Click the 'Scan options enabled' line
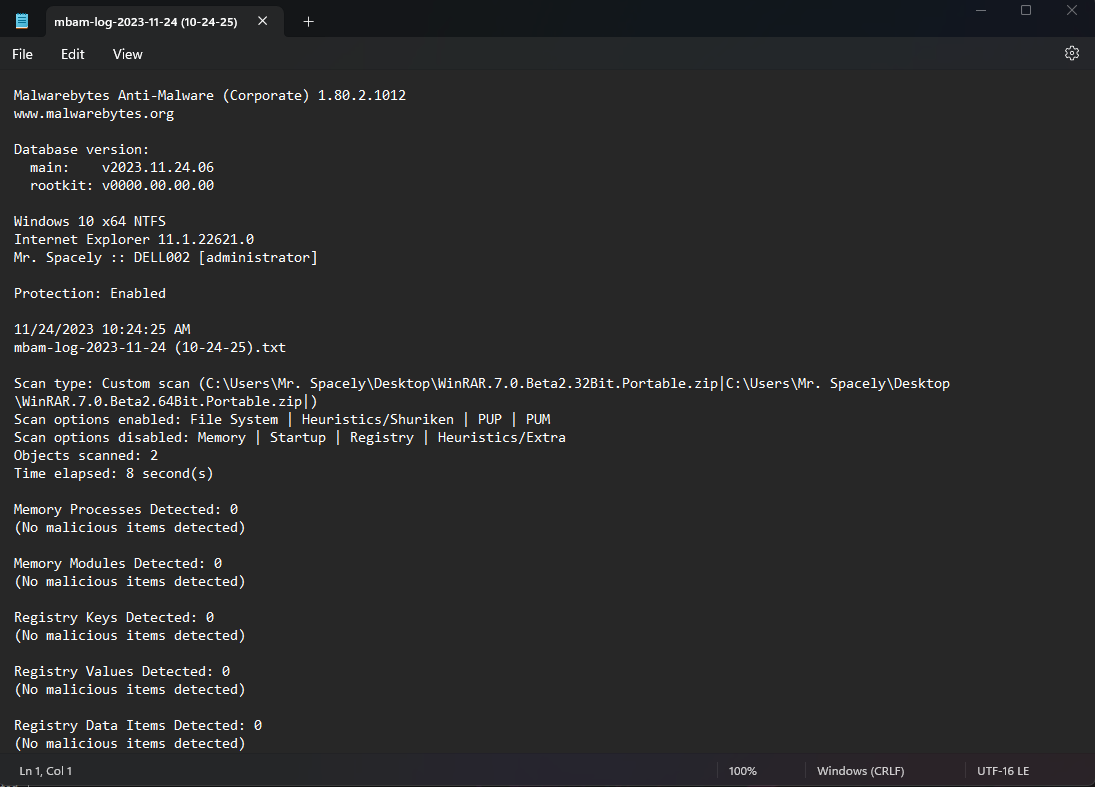This screenshot has height=787, width=1095. (282, 420)
